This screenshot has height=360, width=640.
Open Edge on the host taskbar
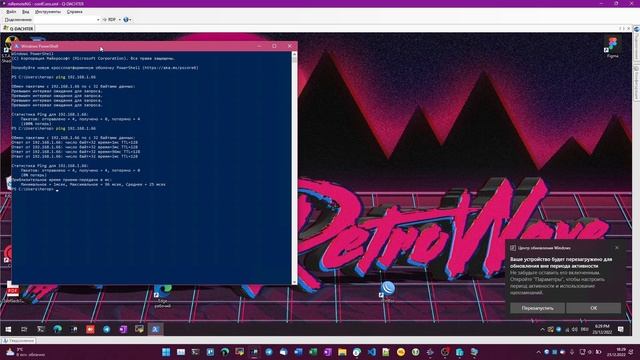tap(225, 352)
